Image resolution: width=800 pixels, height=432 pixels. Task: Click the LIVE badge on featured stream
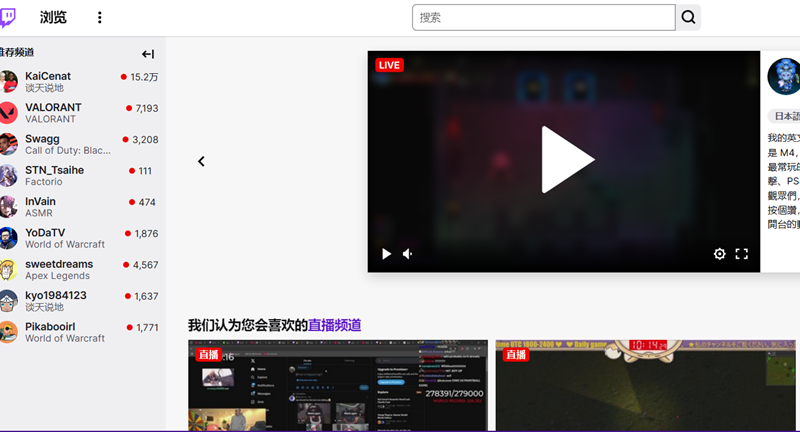click(x=389, y=65)
